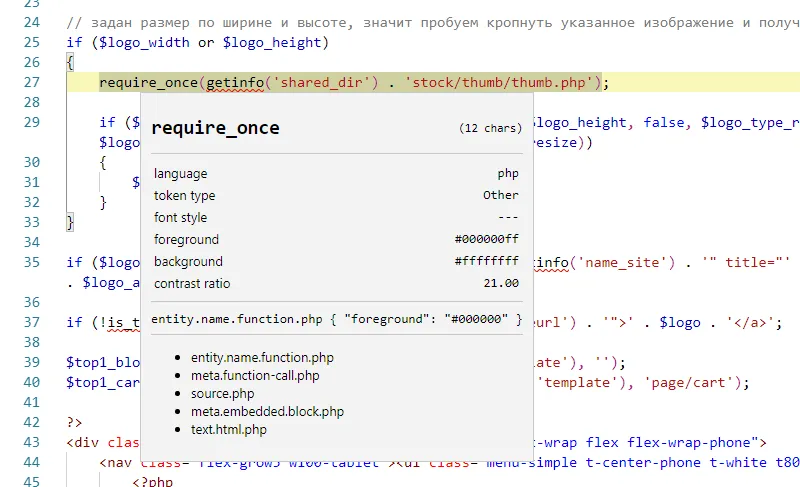Click the background value #ffffffff
Viewport: 800px width, 487px height.
point(486,262)
